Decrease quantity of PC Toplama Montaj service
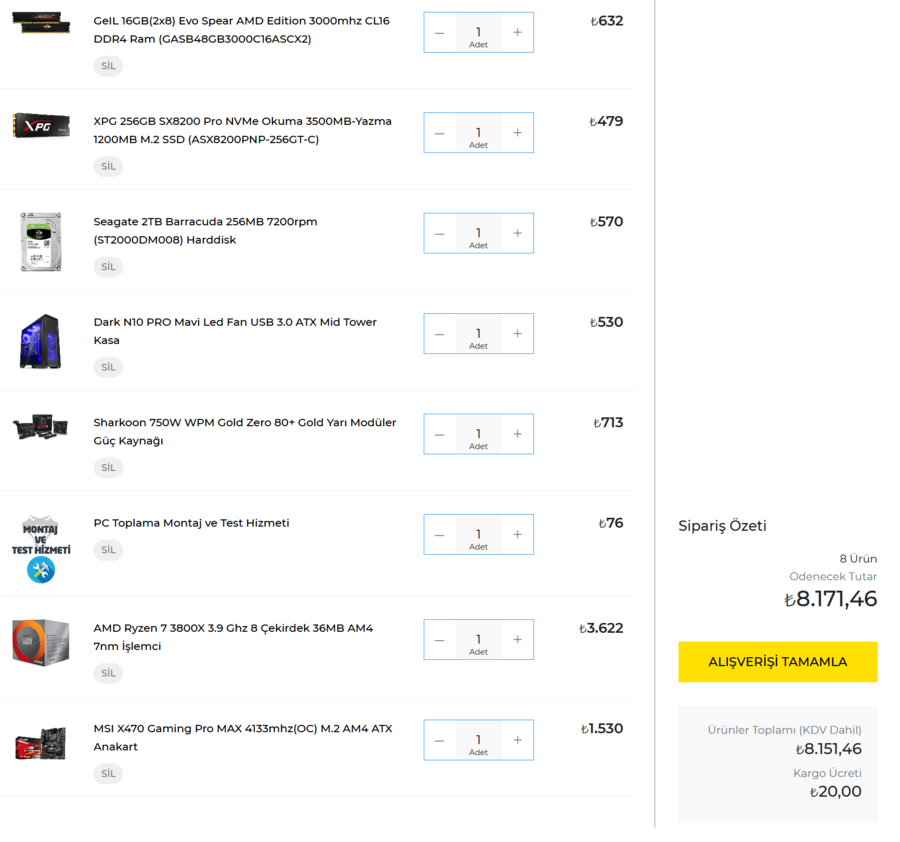This screenshot has height=842, width=900. click(x=440, y=535)
